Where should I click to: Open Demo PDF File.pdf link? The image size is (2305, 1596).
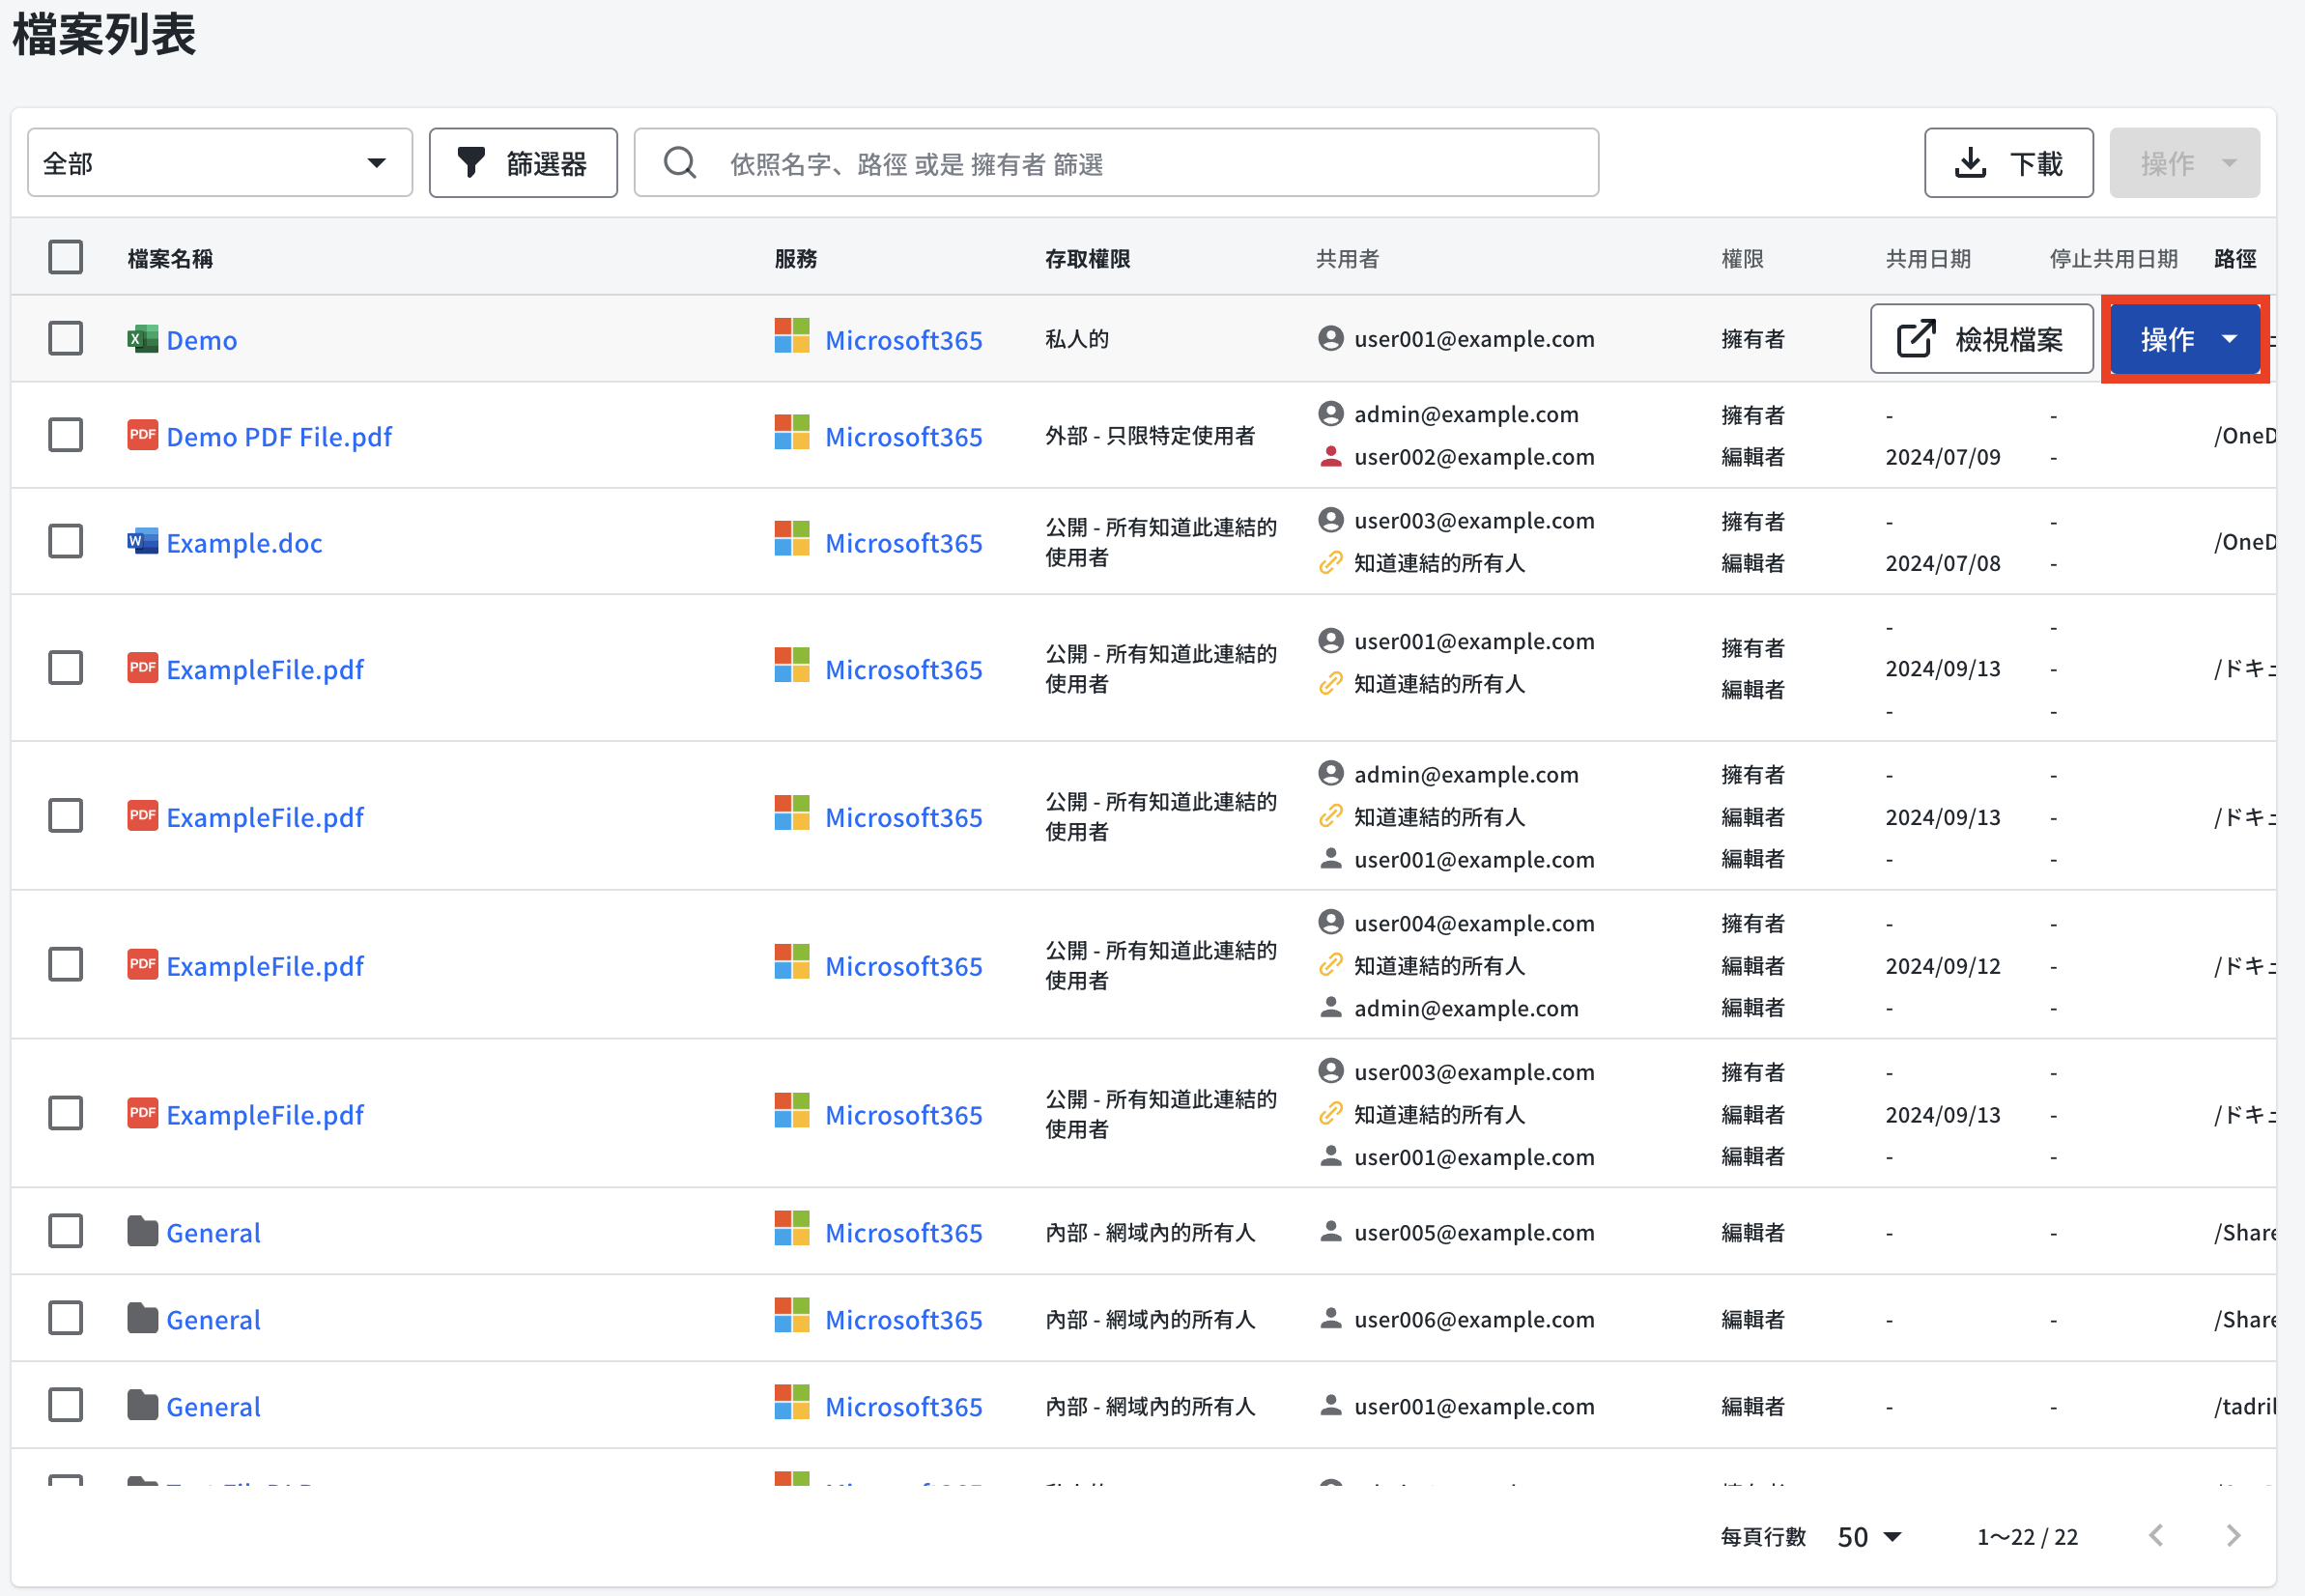[x=279, y=437]
